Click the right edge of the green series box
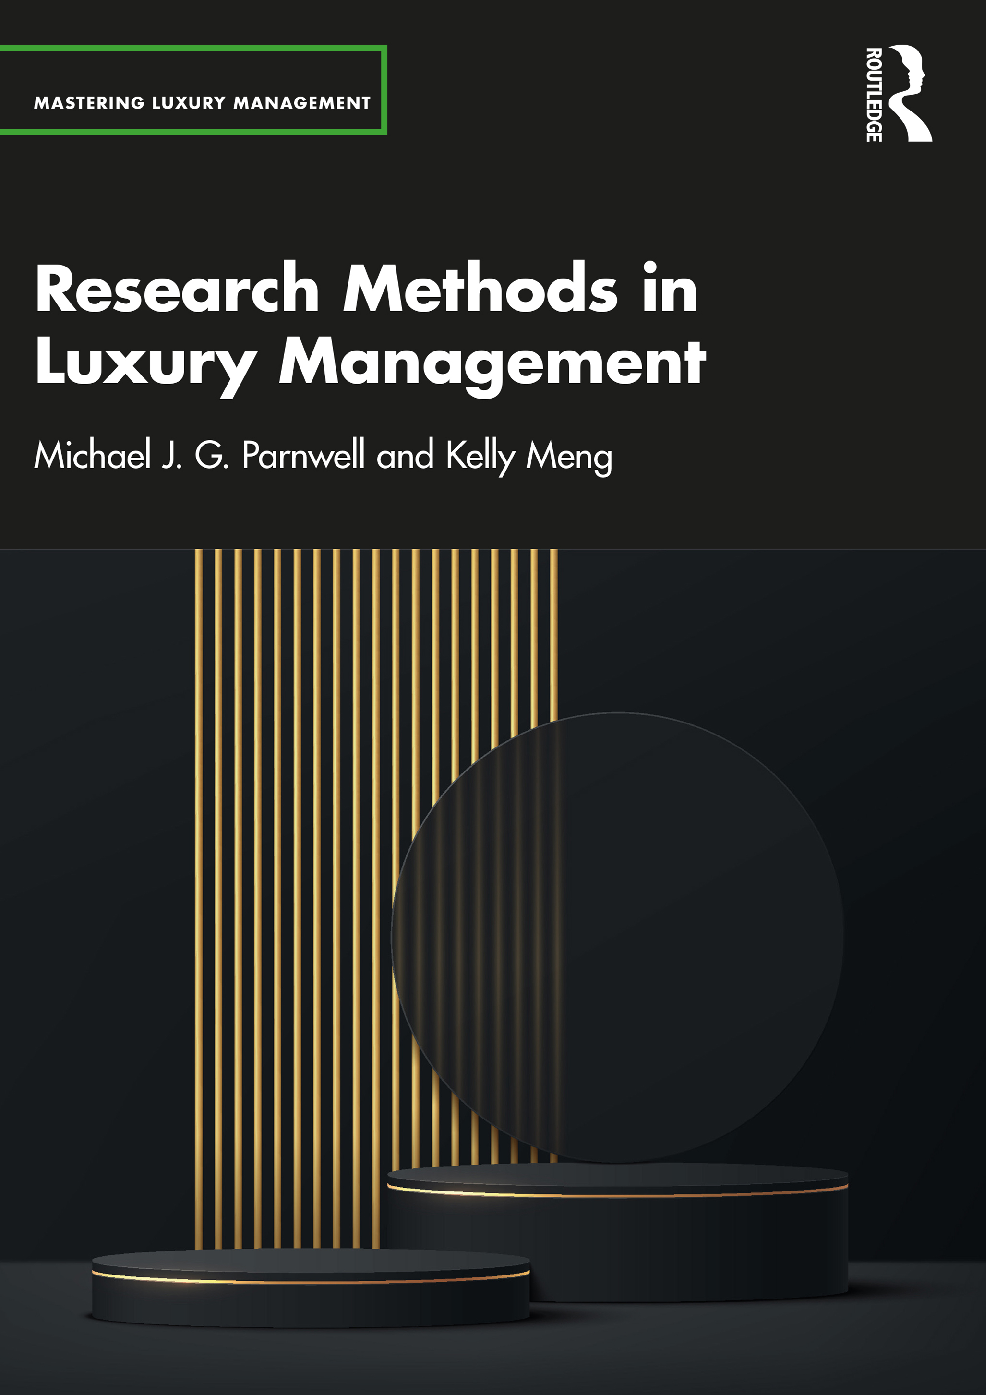 coord(384,90)
